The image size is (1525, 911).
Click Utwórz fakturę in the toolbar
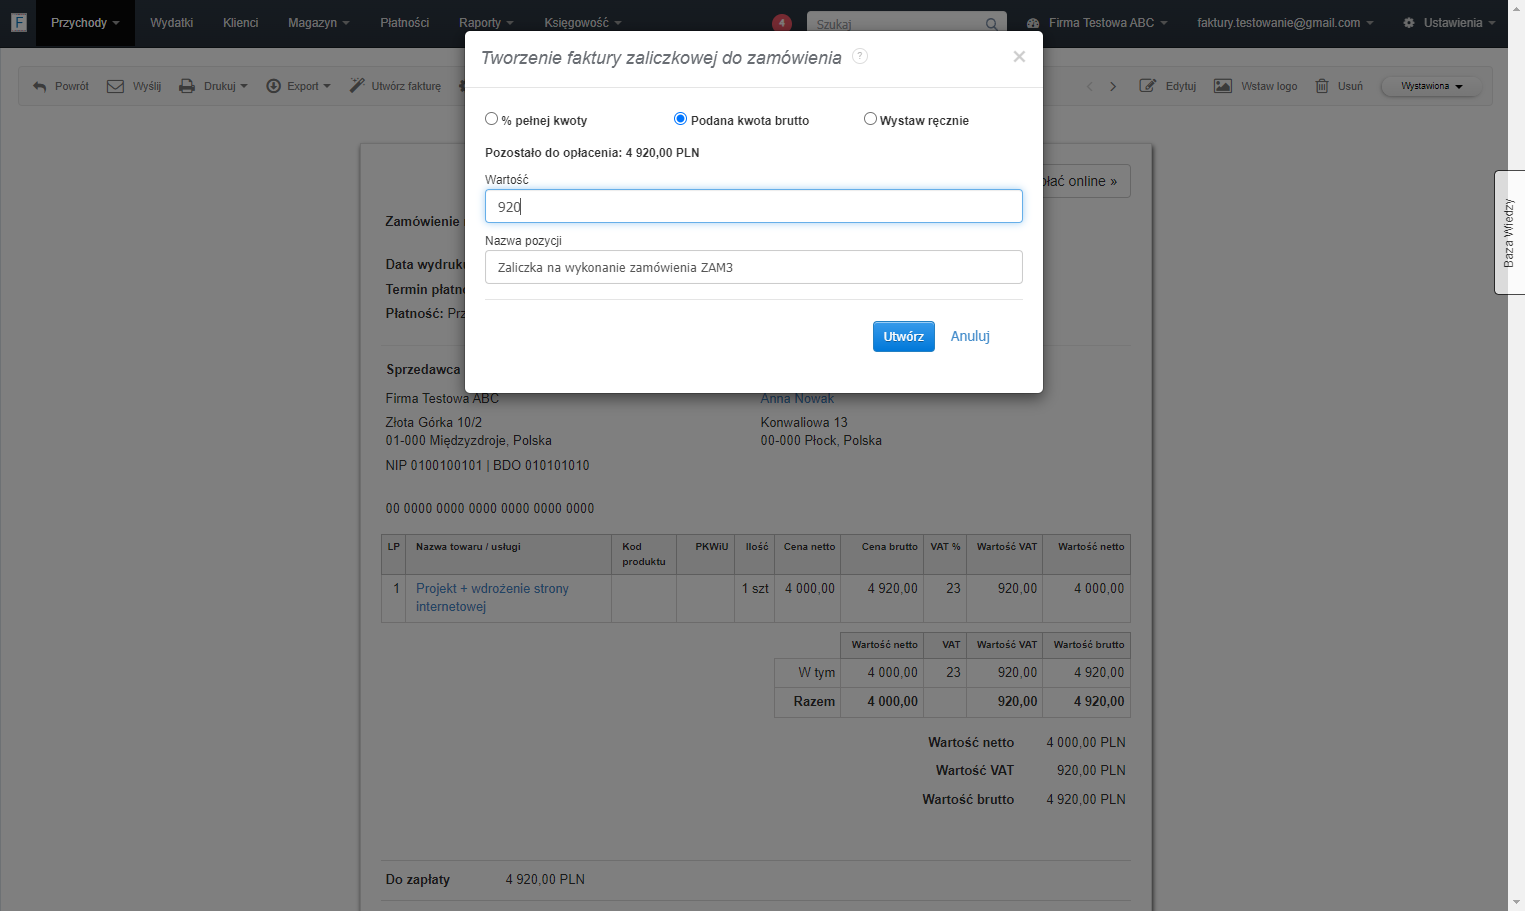tap(395, 86)
